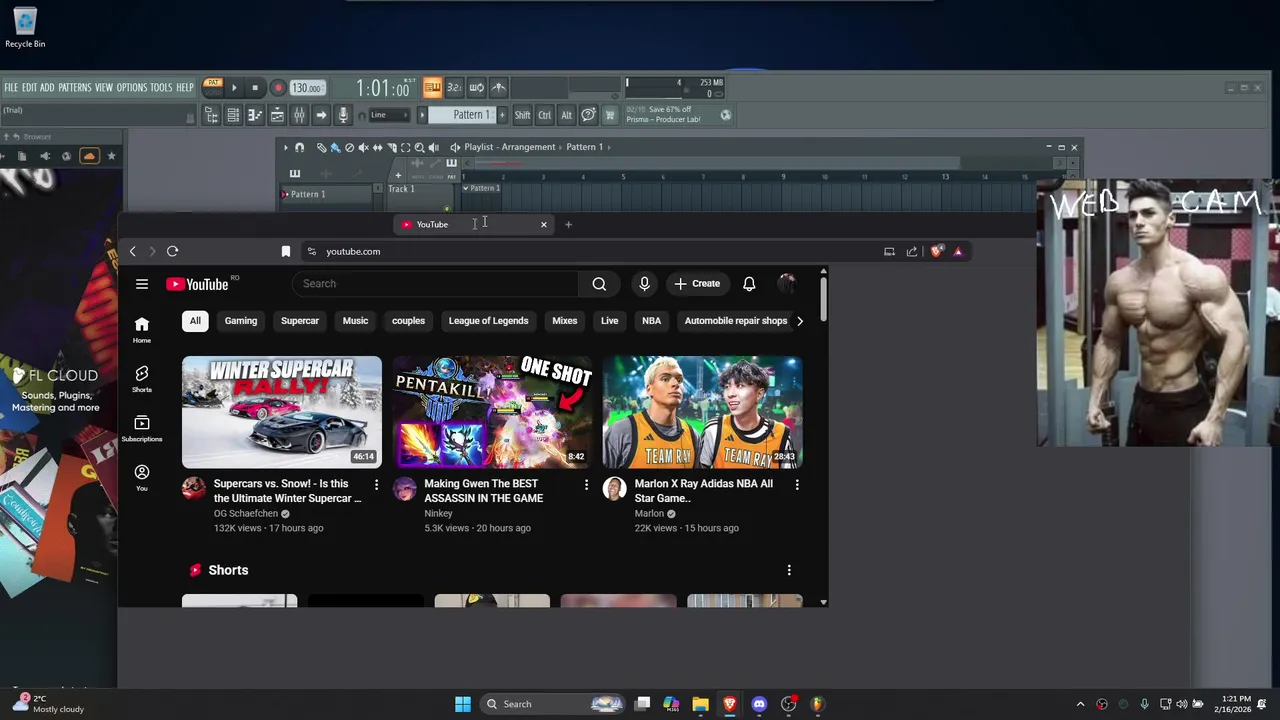Add a new pattern with plus button

[x=502, y=115]
